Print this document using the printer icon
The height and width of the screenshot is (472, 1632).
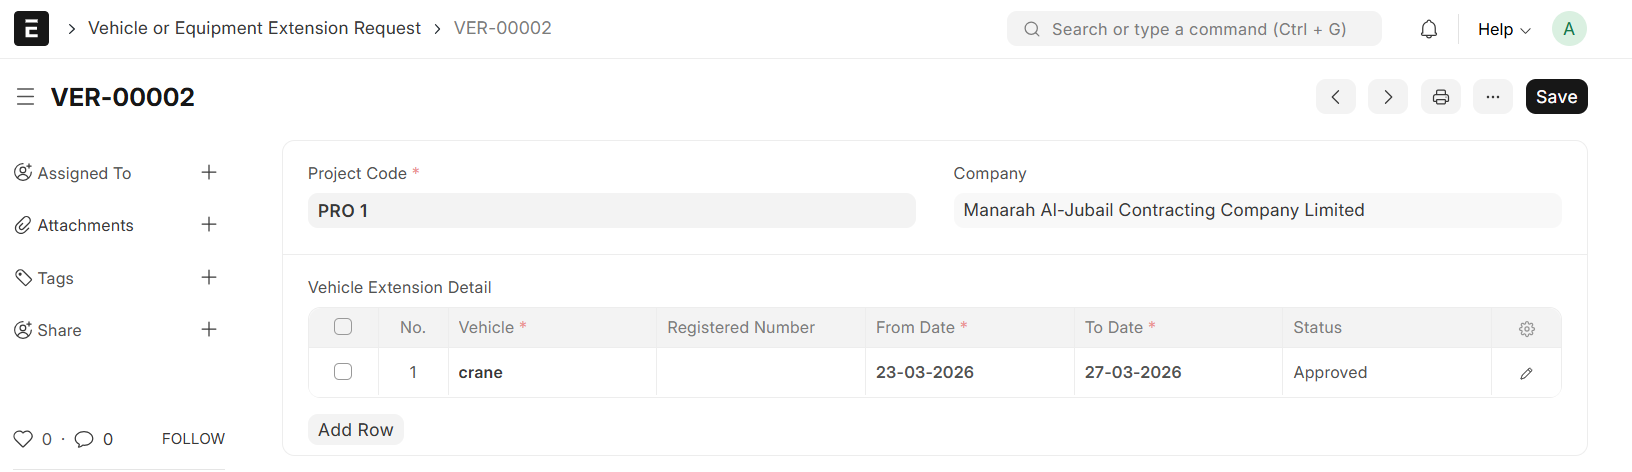point(1441,97)
